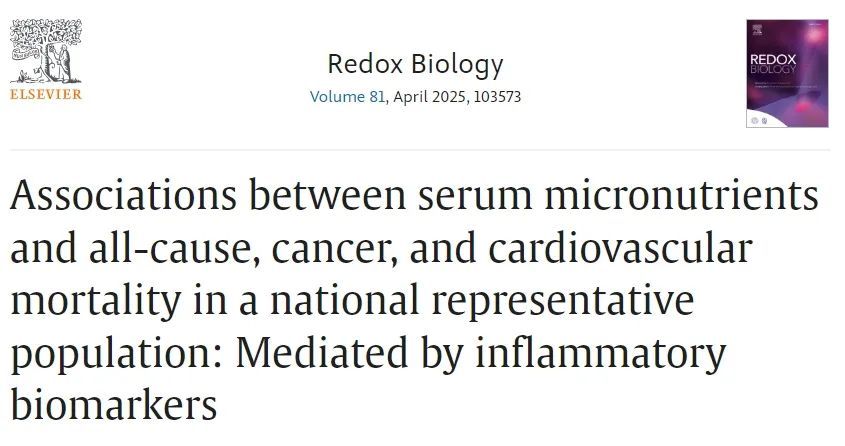Click the small Elsevier emblem on journal cover

pos(757,29)
